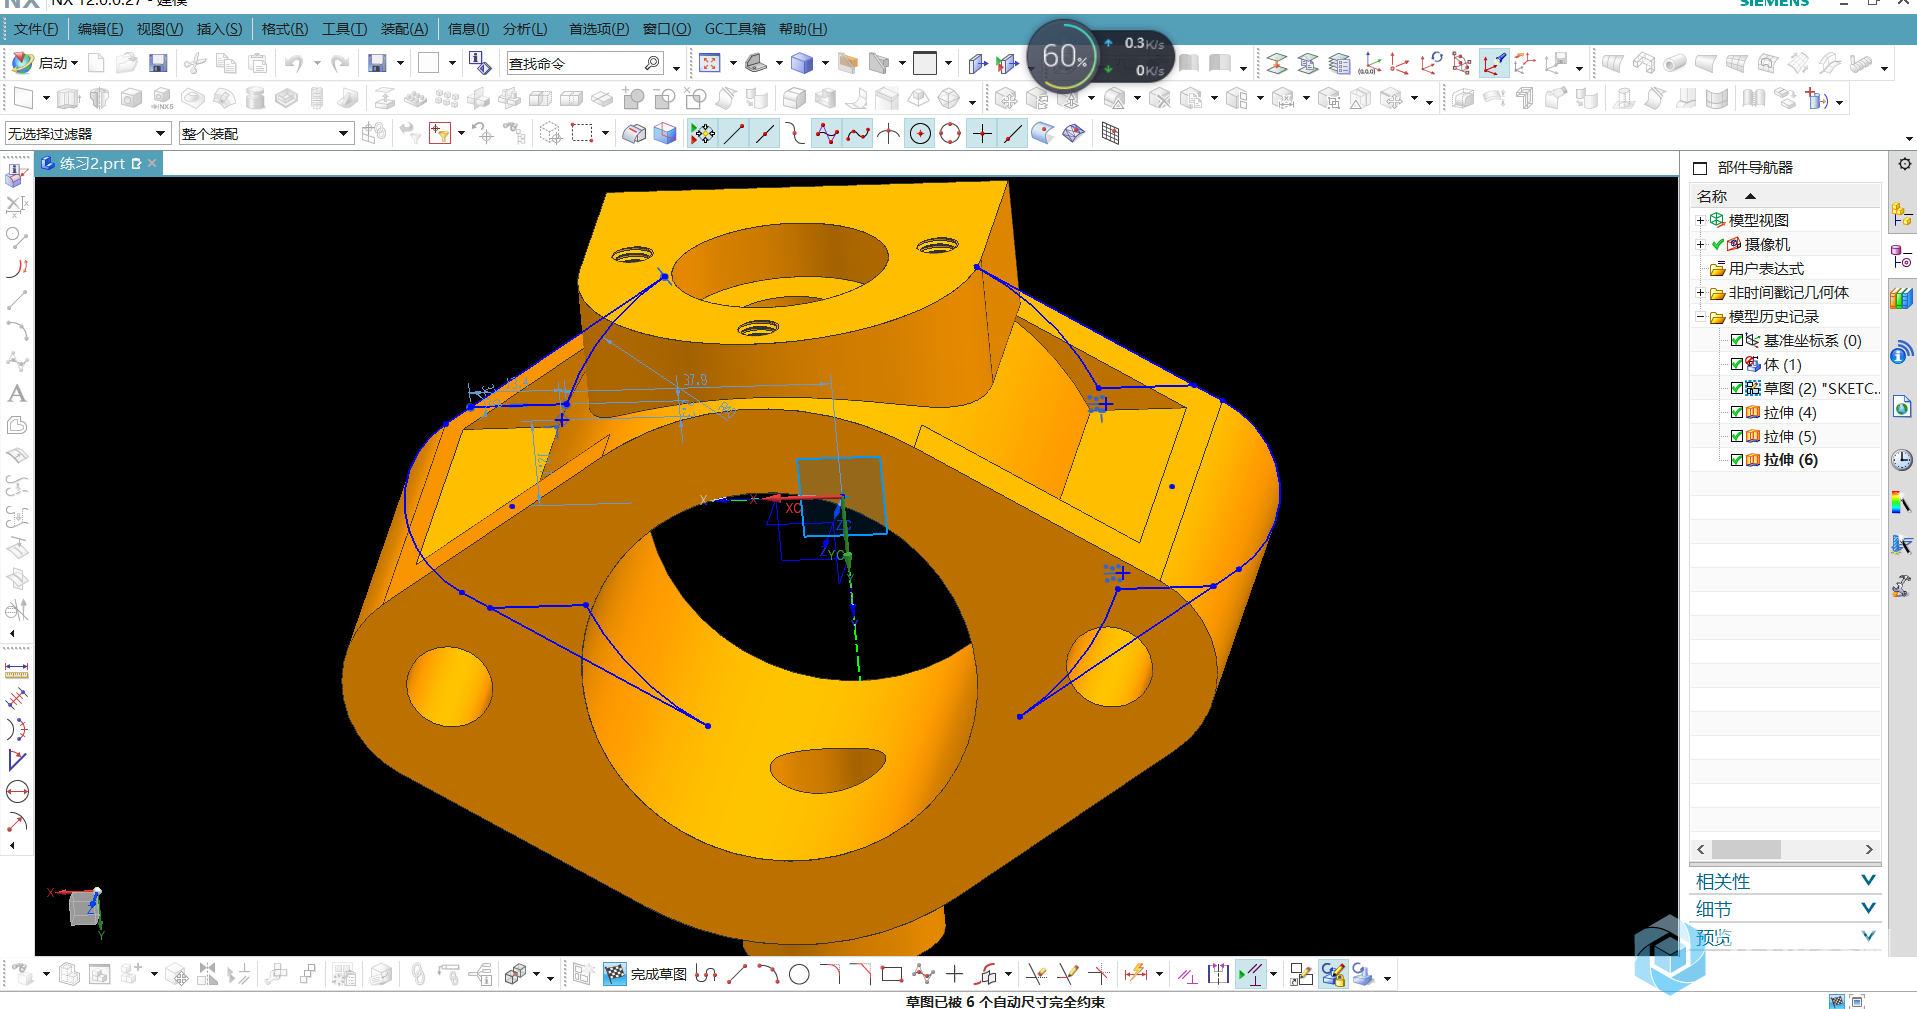Uncheck the 拉伸 (4) checkbox
Image resolution: width=1917 pixels, height=1009 pixels.
1737,412
